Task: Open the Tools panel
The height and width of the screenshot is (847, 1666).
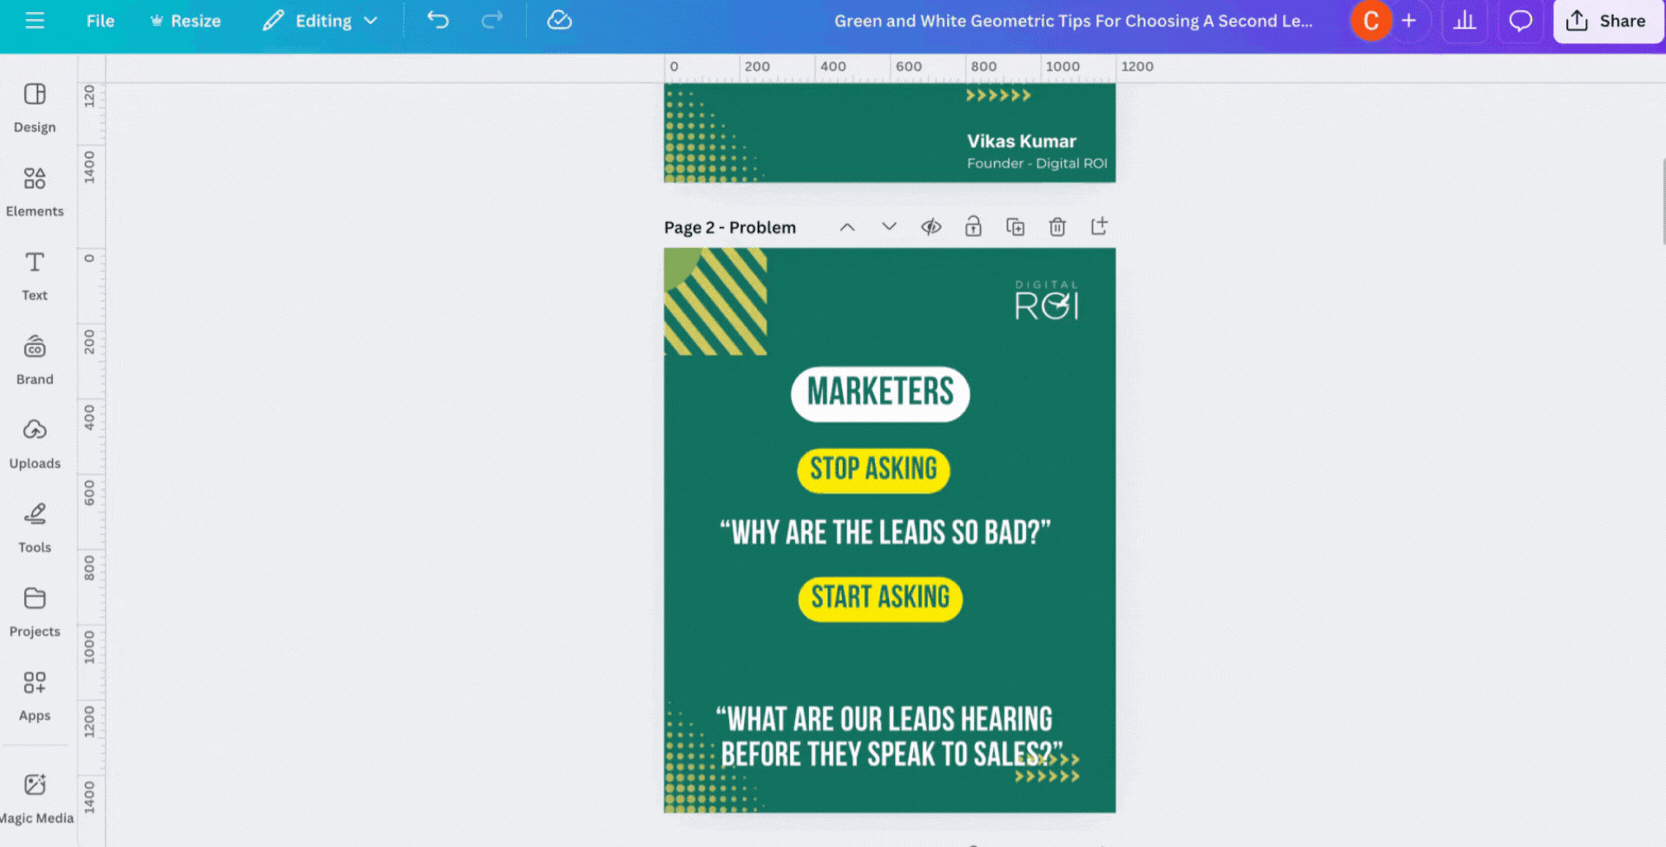Action: tap(35, 528)
